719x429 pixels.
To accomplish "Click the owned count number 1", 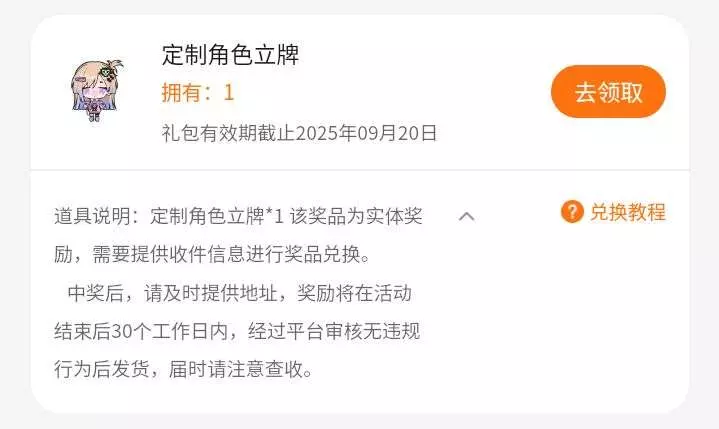I will (x=229, y=93).
